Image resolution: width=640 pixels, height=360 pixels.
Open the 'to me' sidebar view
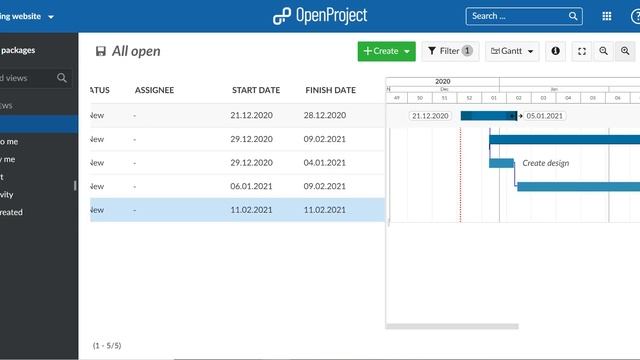(x=9, y=142)
